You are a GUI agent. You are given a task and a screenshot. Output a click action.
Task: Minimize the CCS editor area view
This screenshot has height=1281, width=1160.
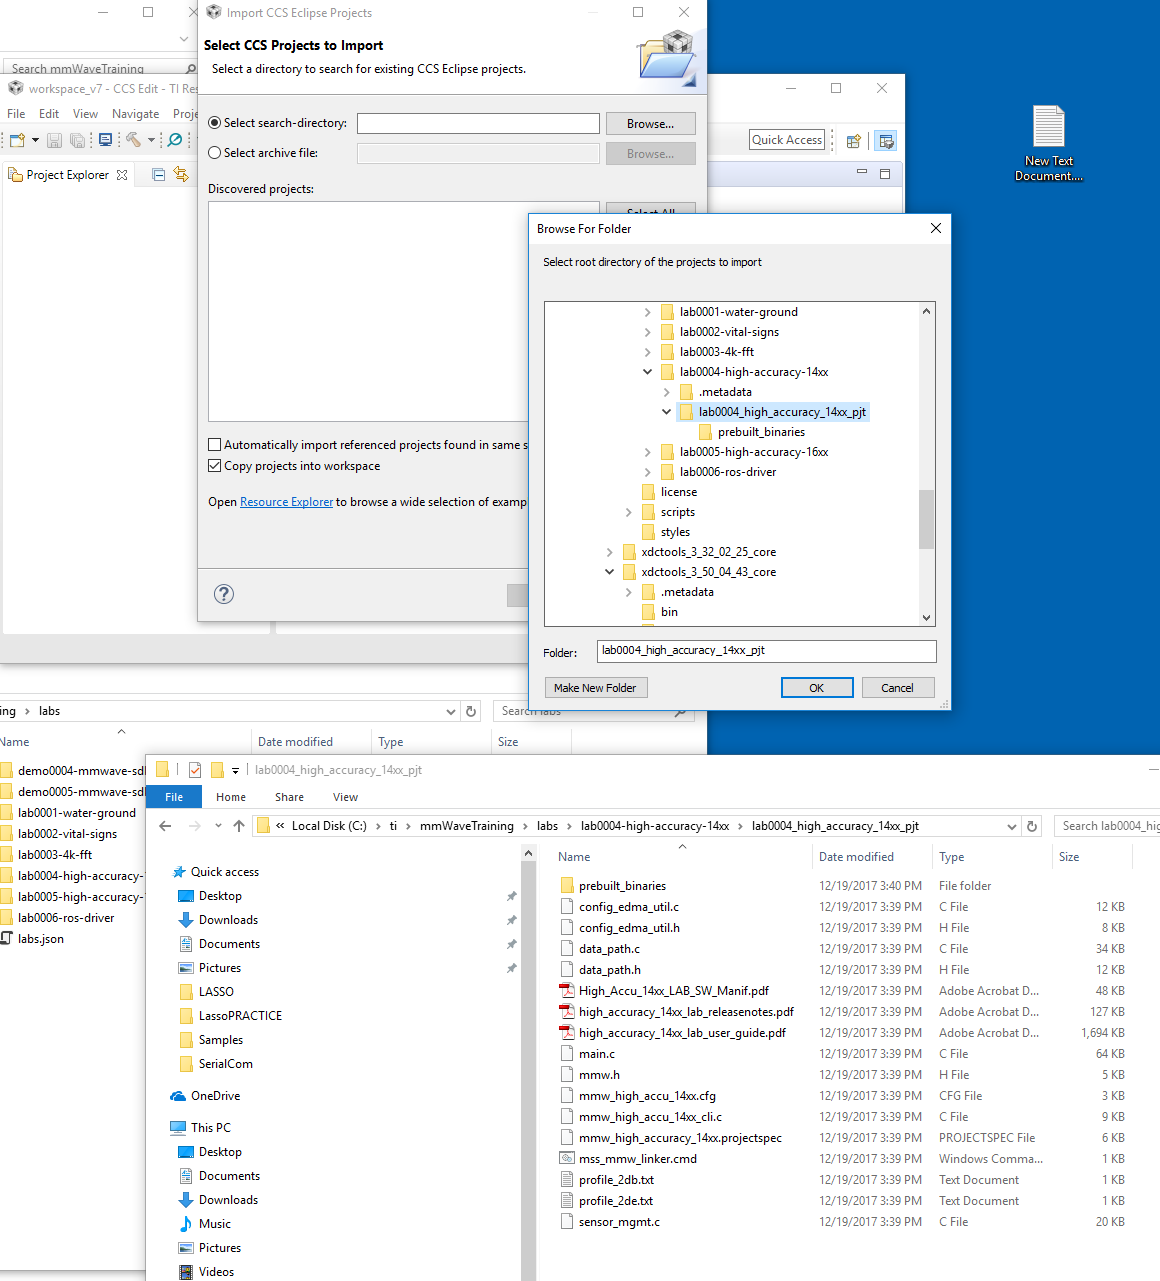pos(861,173)
